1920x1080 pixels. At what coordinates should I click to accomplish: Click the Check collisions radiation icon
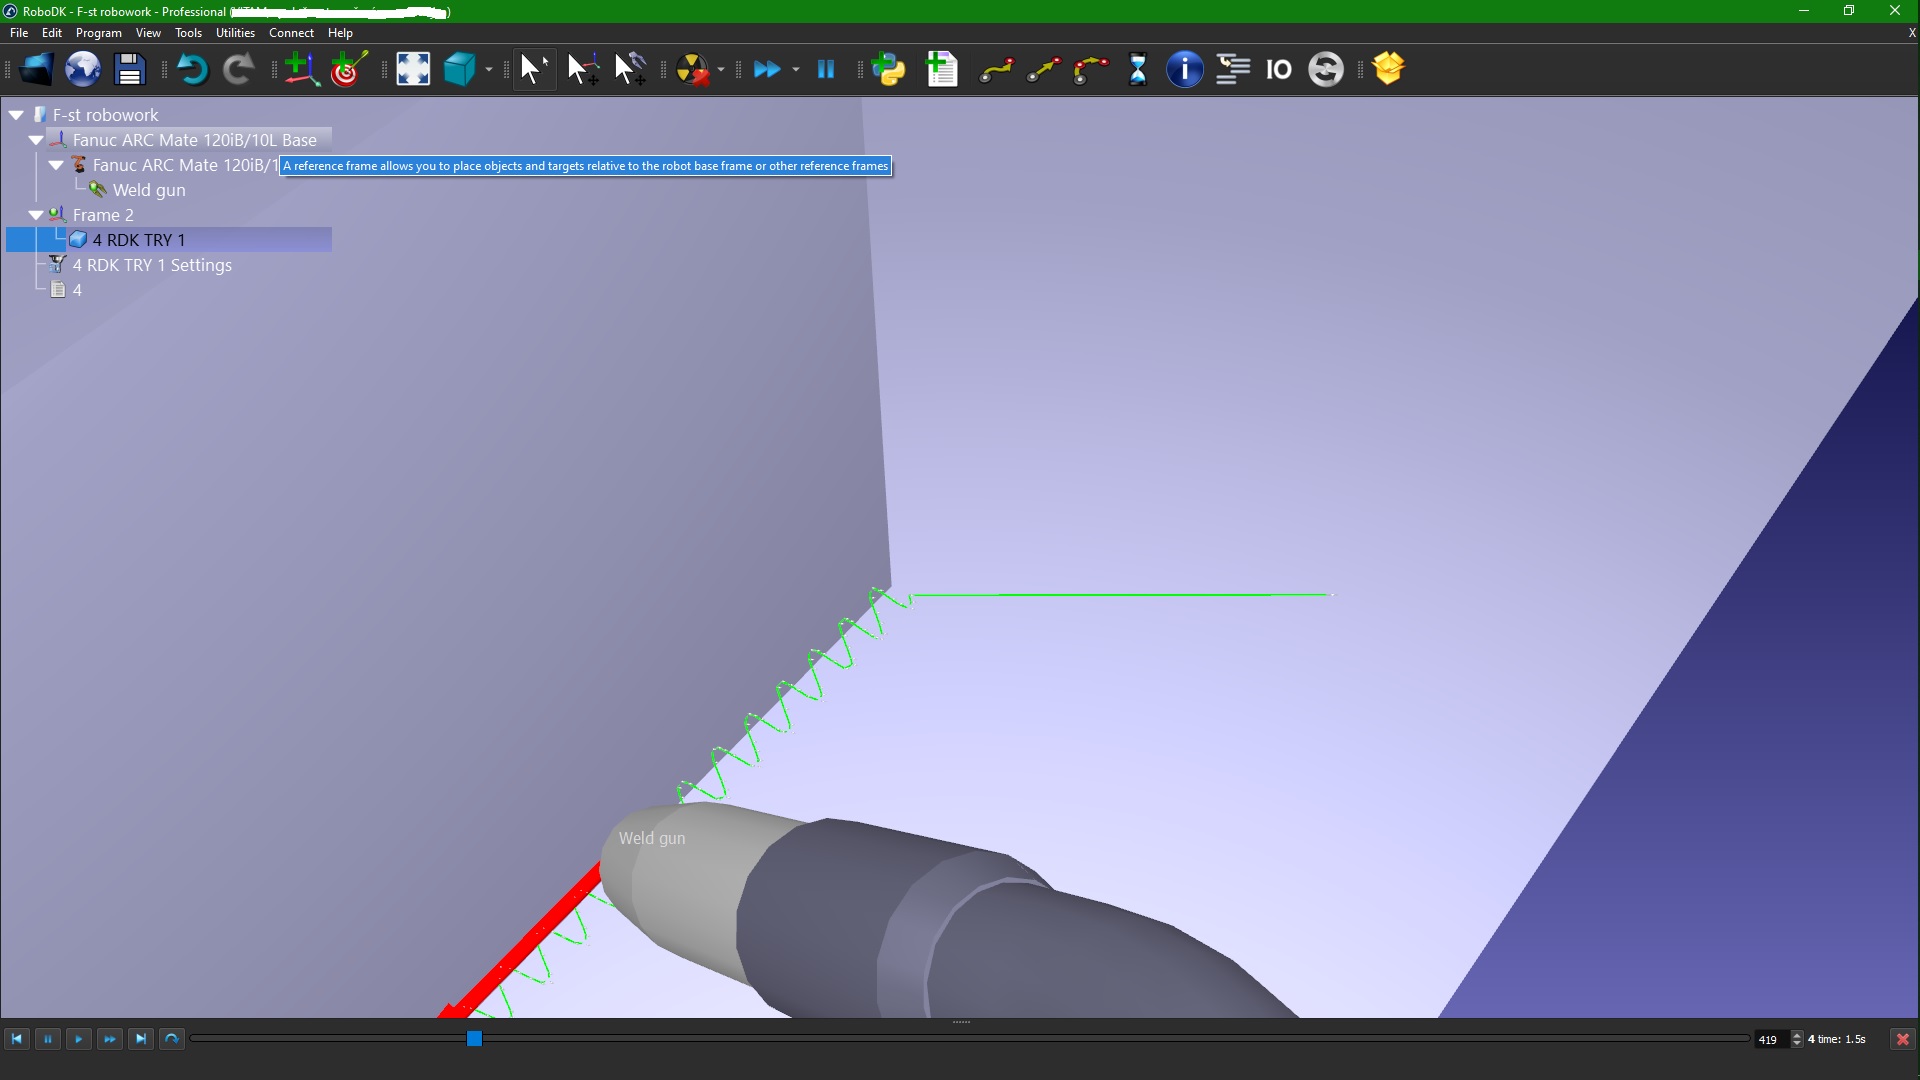692,69
